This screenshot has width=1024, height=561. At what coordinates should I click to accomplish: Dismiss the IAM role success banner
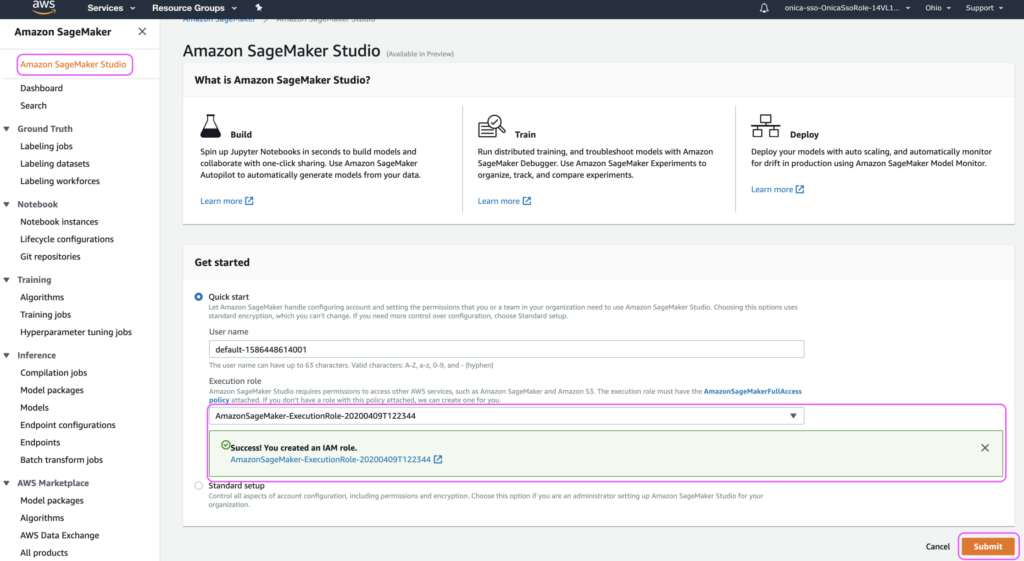[x=985, y=447]
